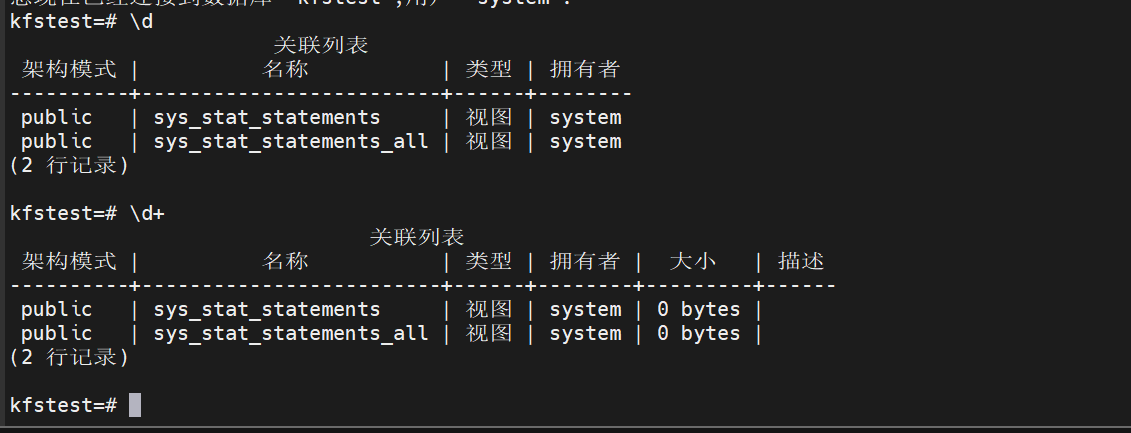Click the (2 行记录) line below the \d+ table
Viewport: 1131px width, 433px height.
click(69, 357)
